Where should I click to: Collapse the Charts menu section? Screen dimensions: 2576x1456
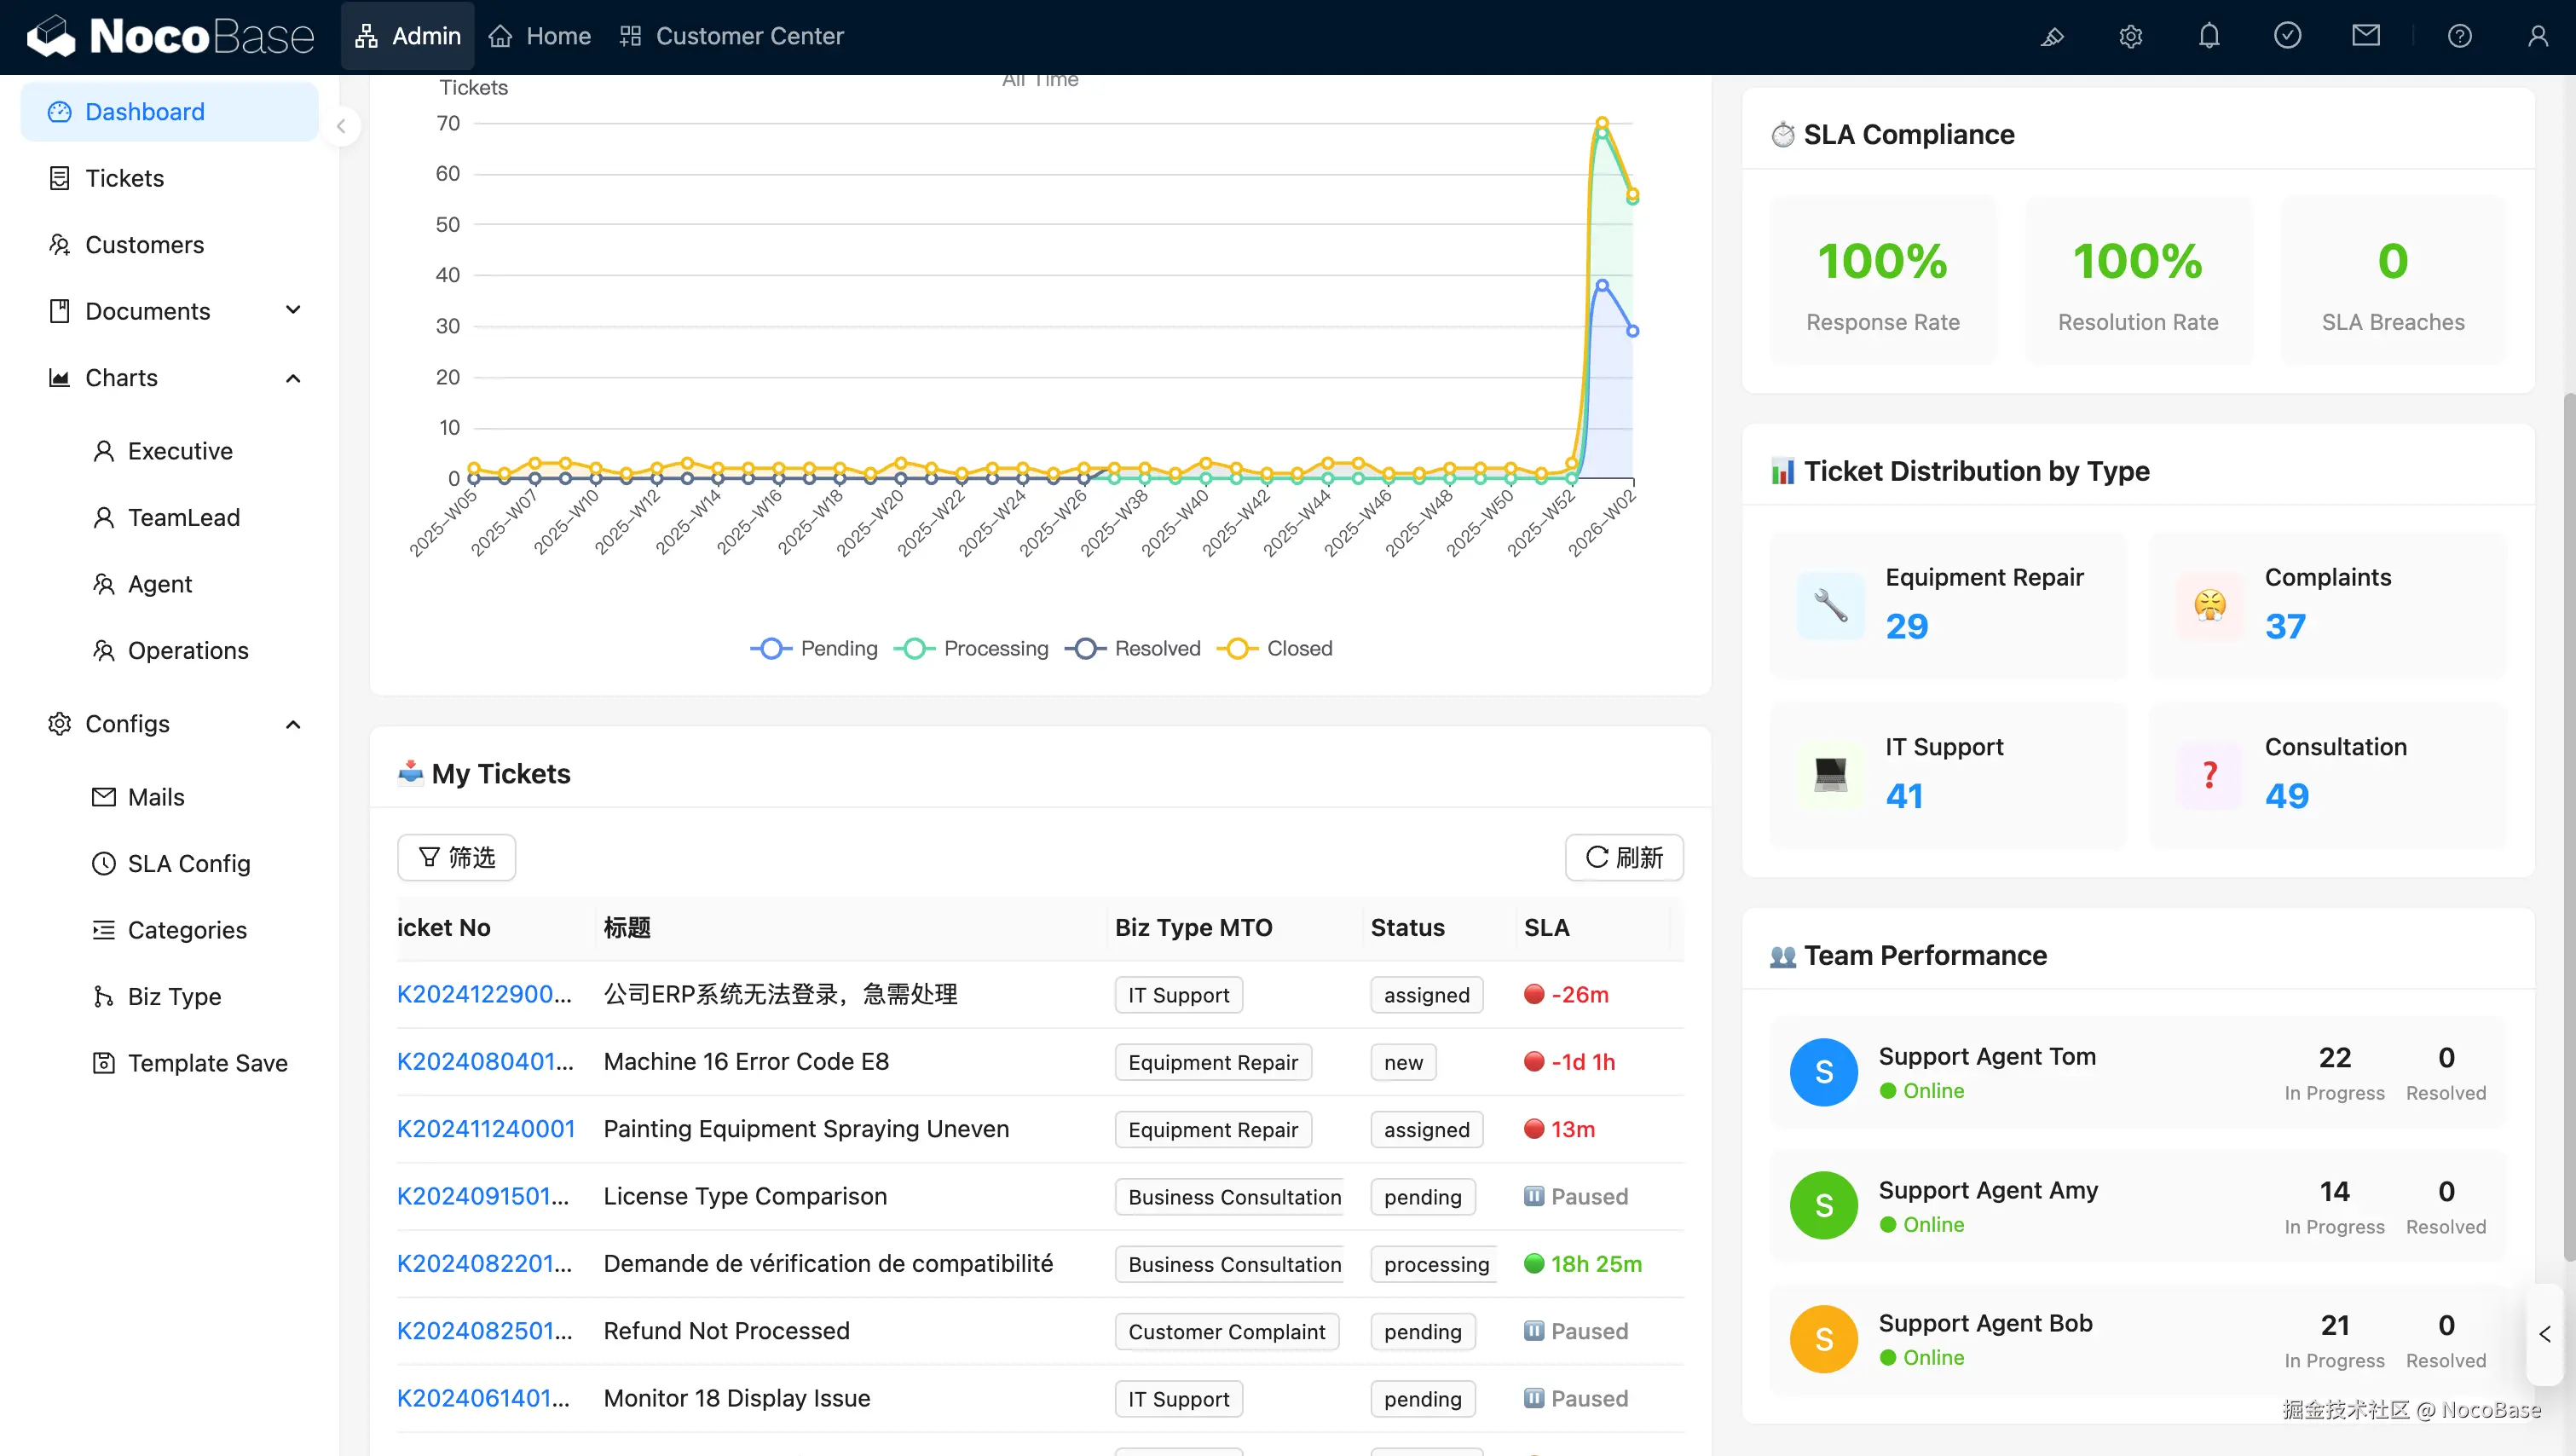click(x=292, y=378)
